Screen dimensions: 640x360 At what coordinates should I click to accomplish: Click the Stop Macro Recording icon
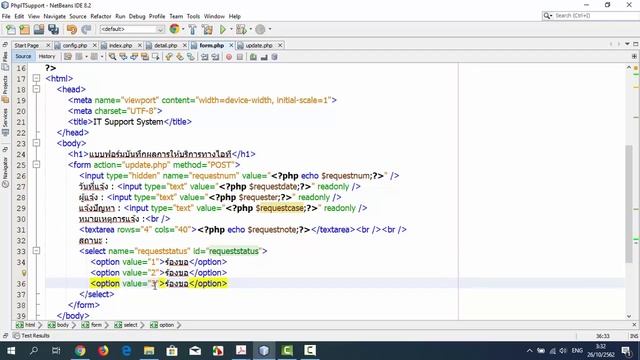coord(240,57)
